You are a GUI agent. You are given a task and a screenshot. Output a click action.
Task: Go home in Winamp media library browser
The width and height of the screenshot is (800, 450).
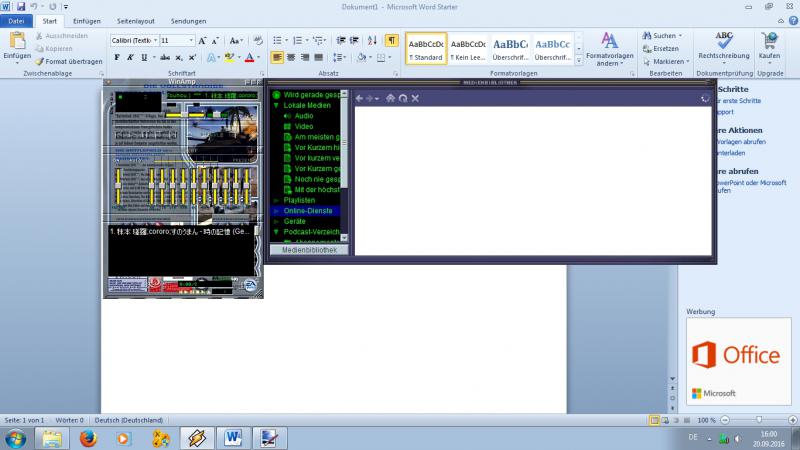click(x=390, y=98)
